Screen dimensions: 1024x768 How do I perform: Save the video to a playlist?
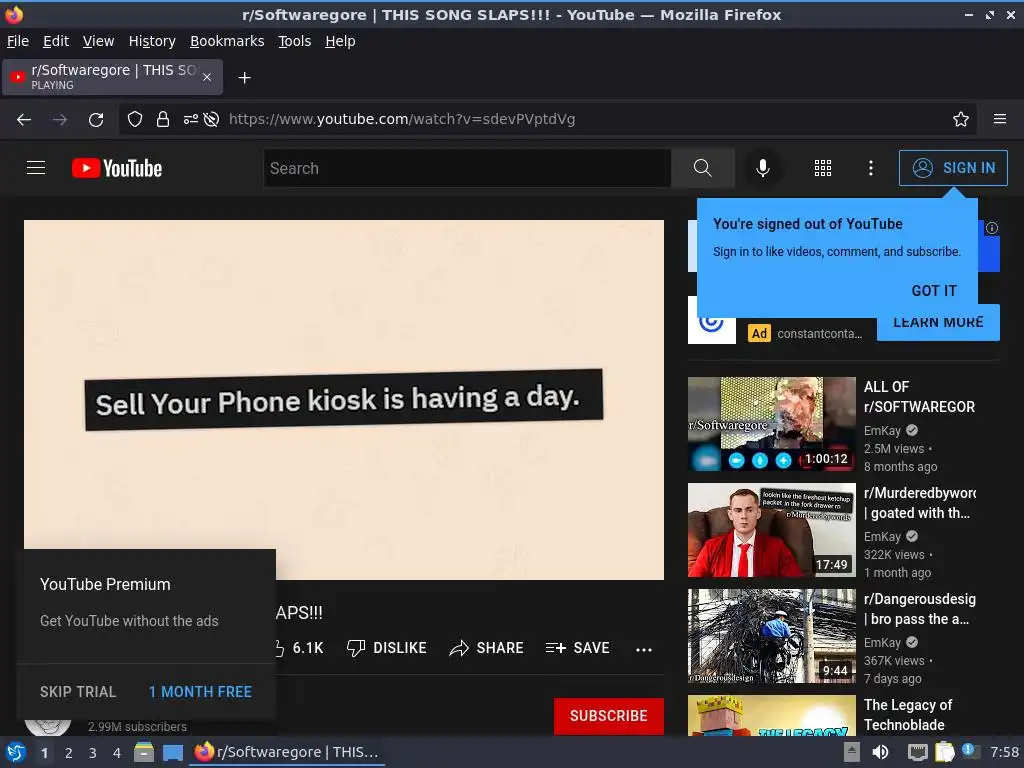tap(577, 648)
